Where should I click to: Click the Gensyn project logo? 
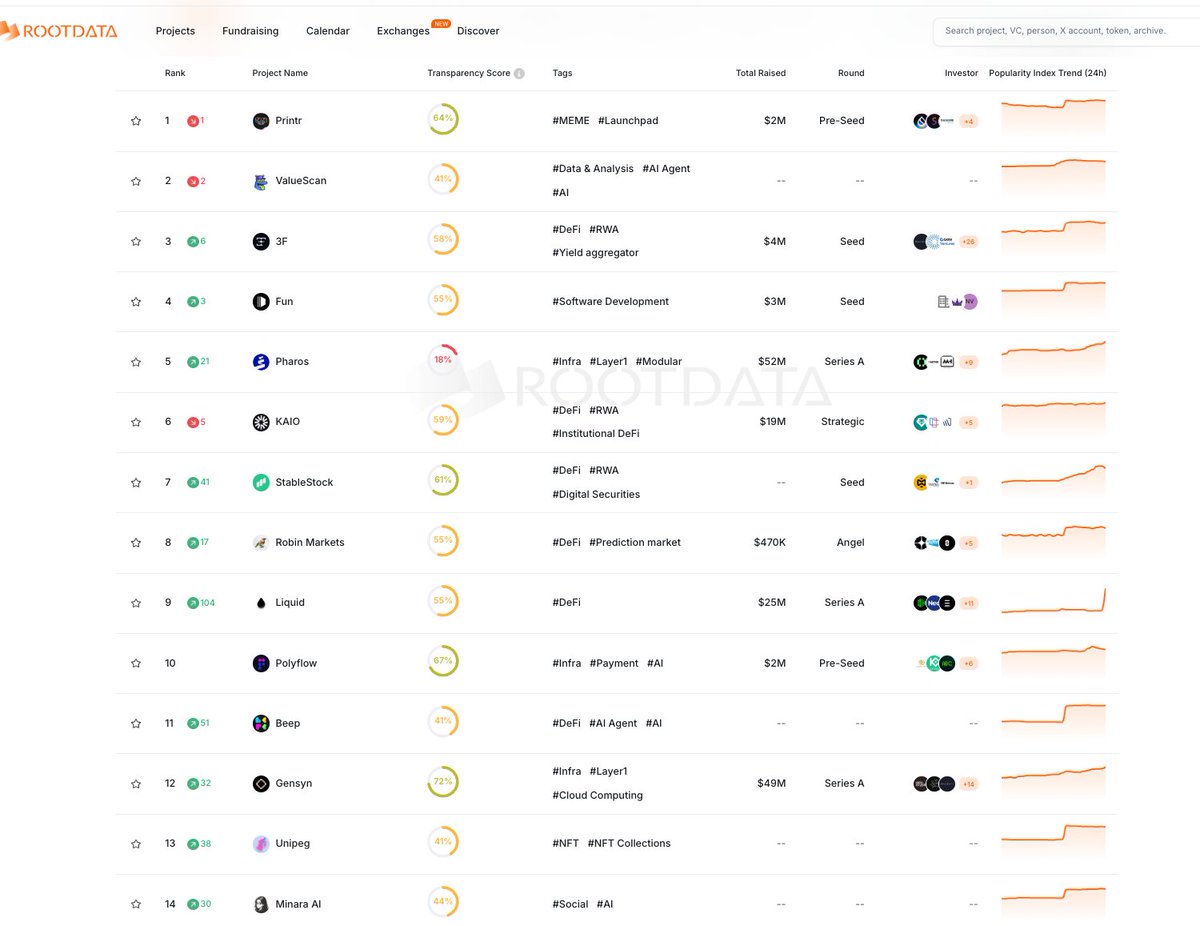tap(261, 784)
